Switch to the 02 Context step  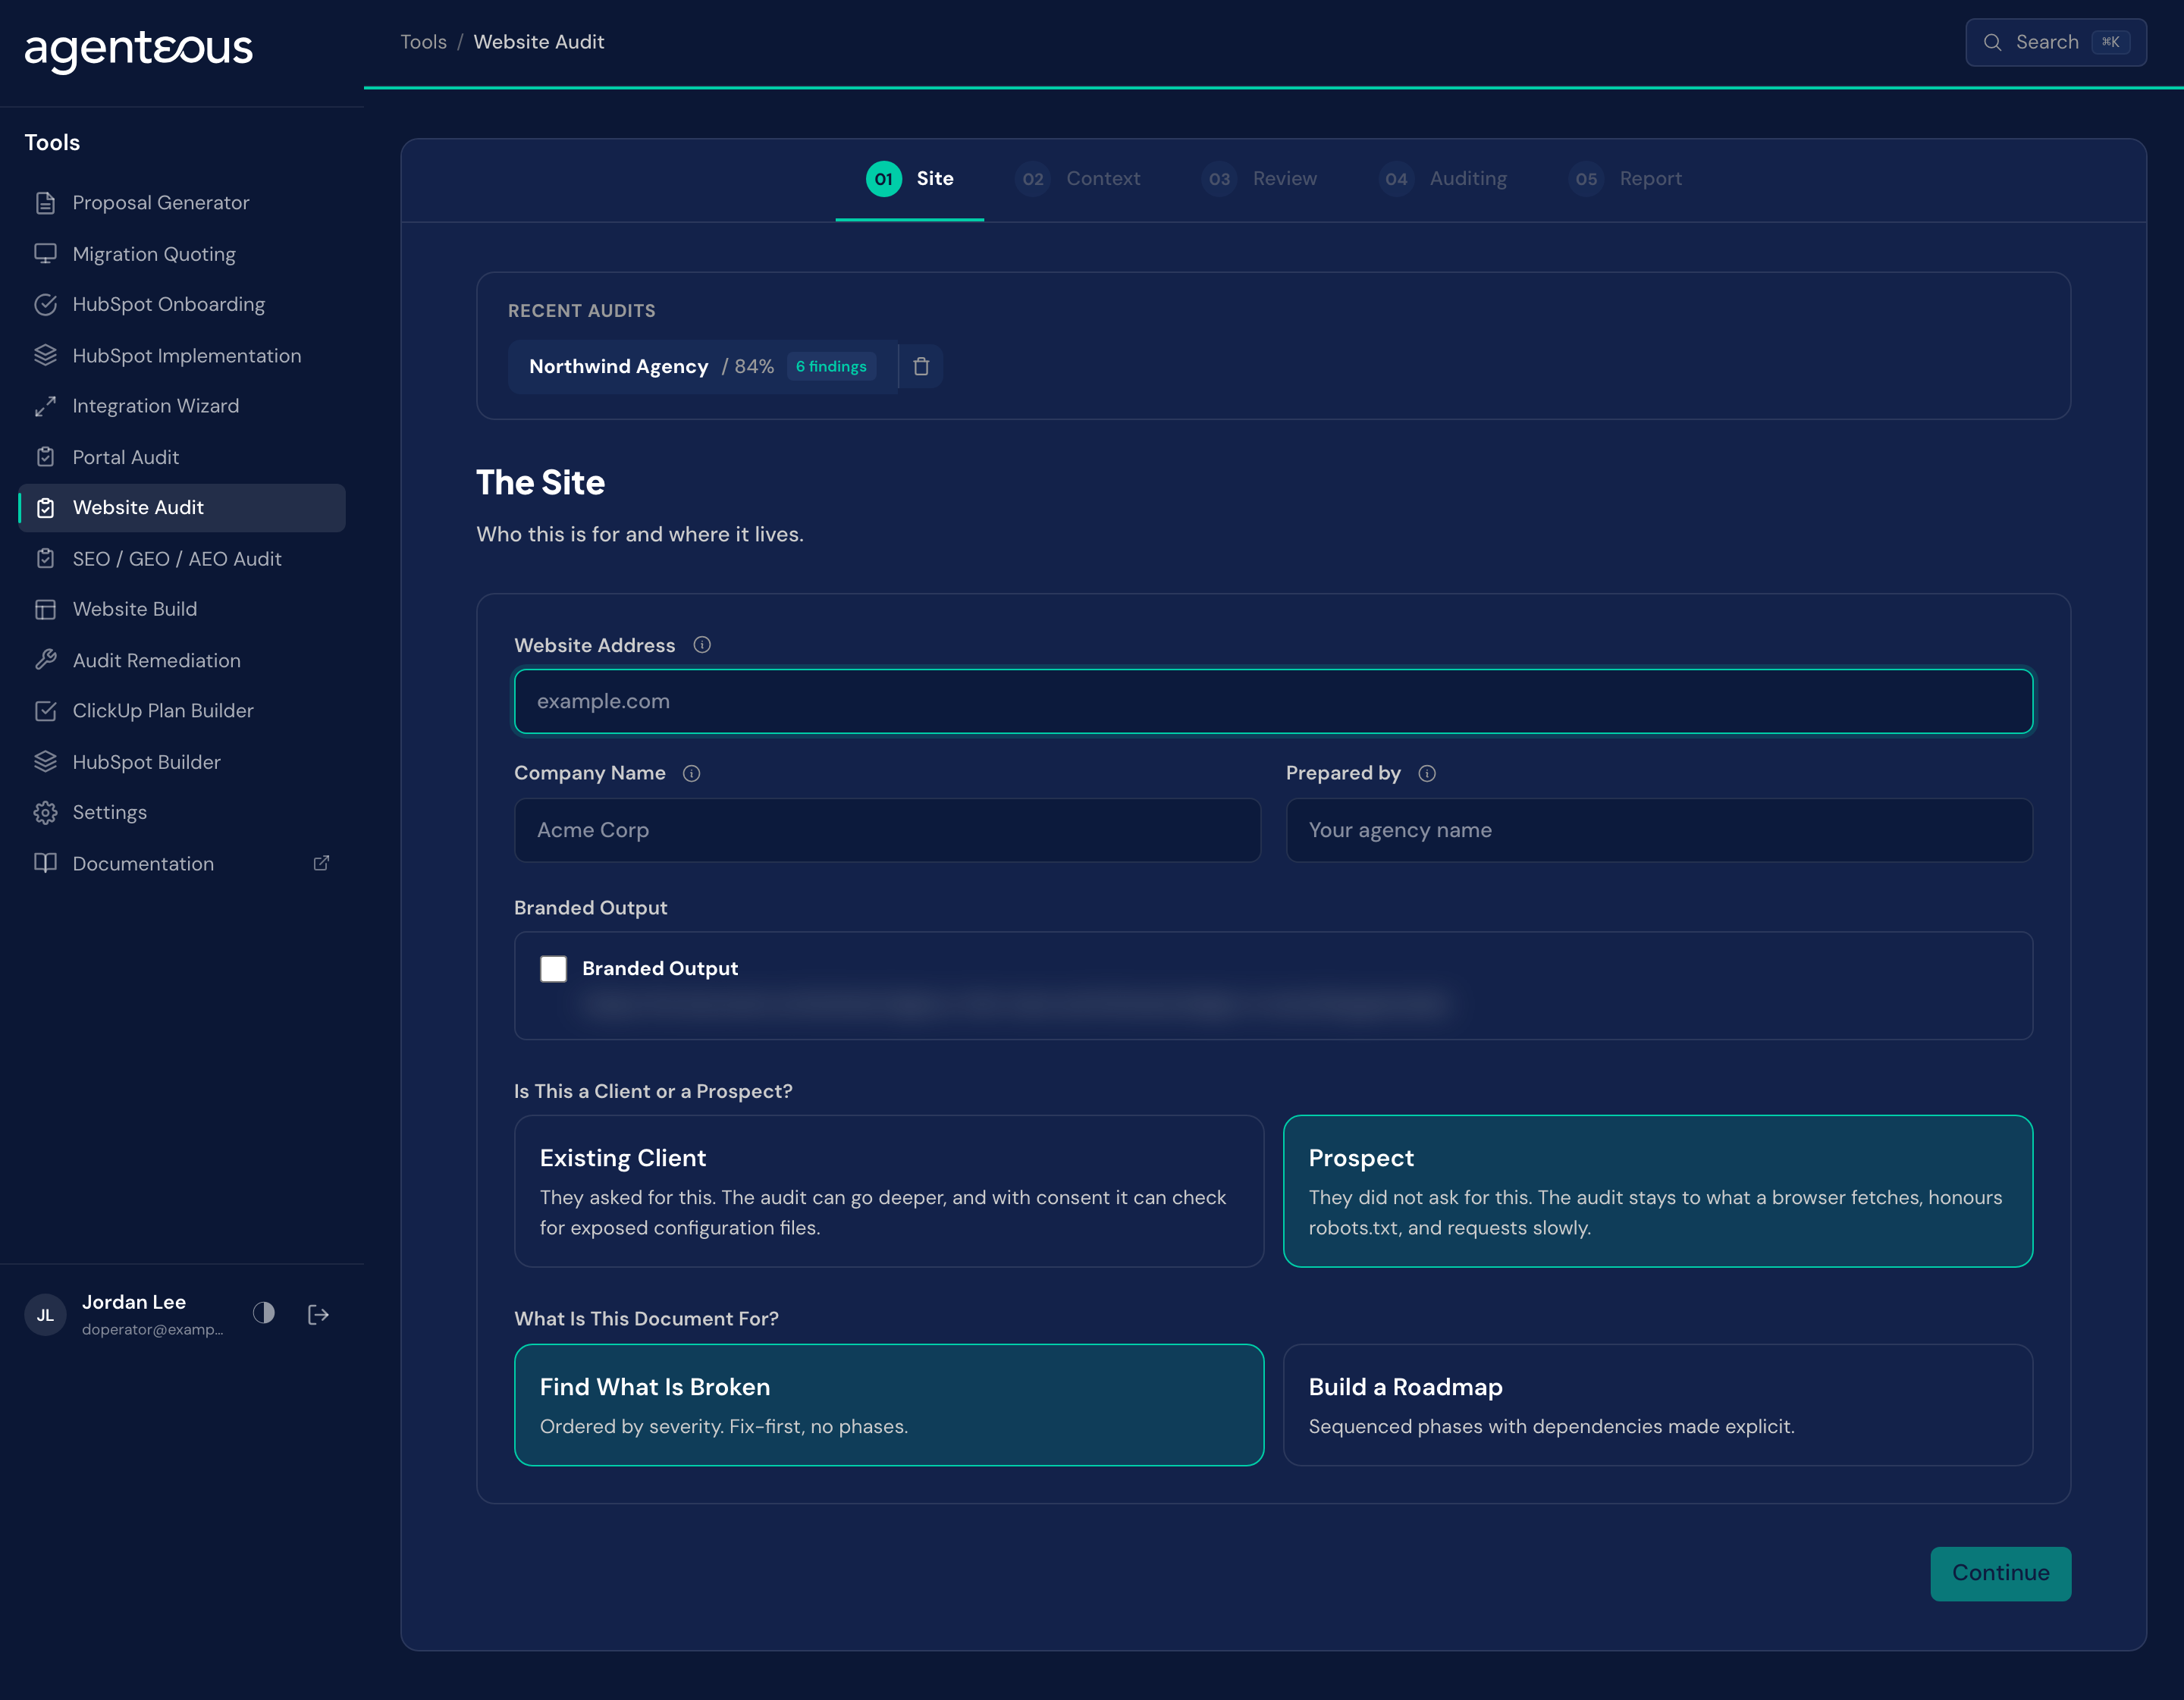tap(1077, 179)
